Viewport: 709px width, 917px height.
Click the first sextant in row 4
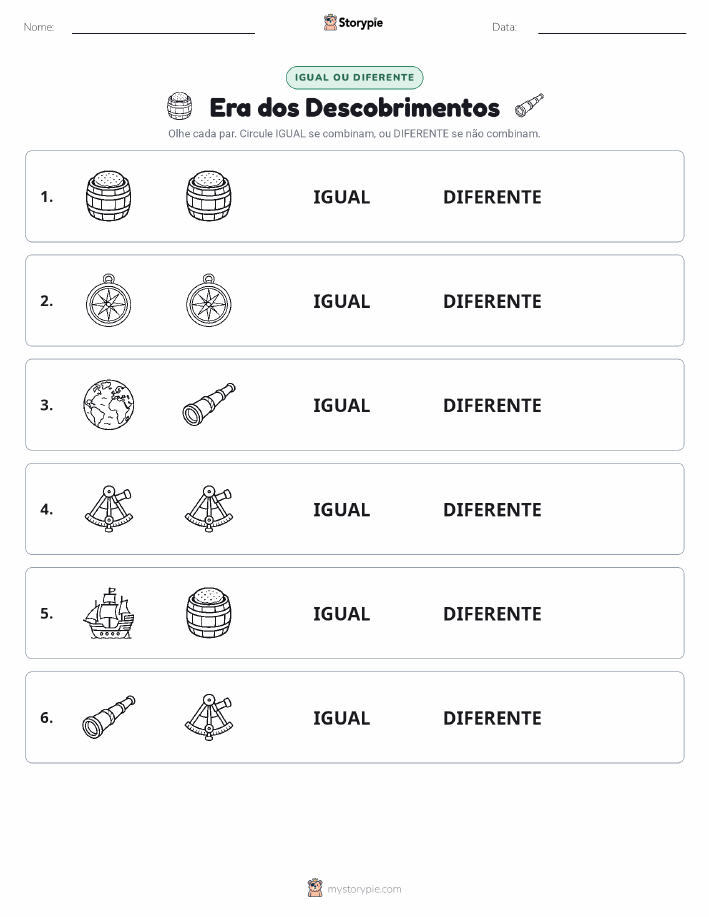(109, 508)
